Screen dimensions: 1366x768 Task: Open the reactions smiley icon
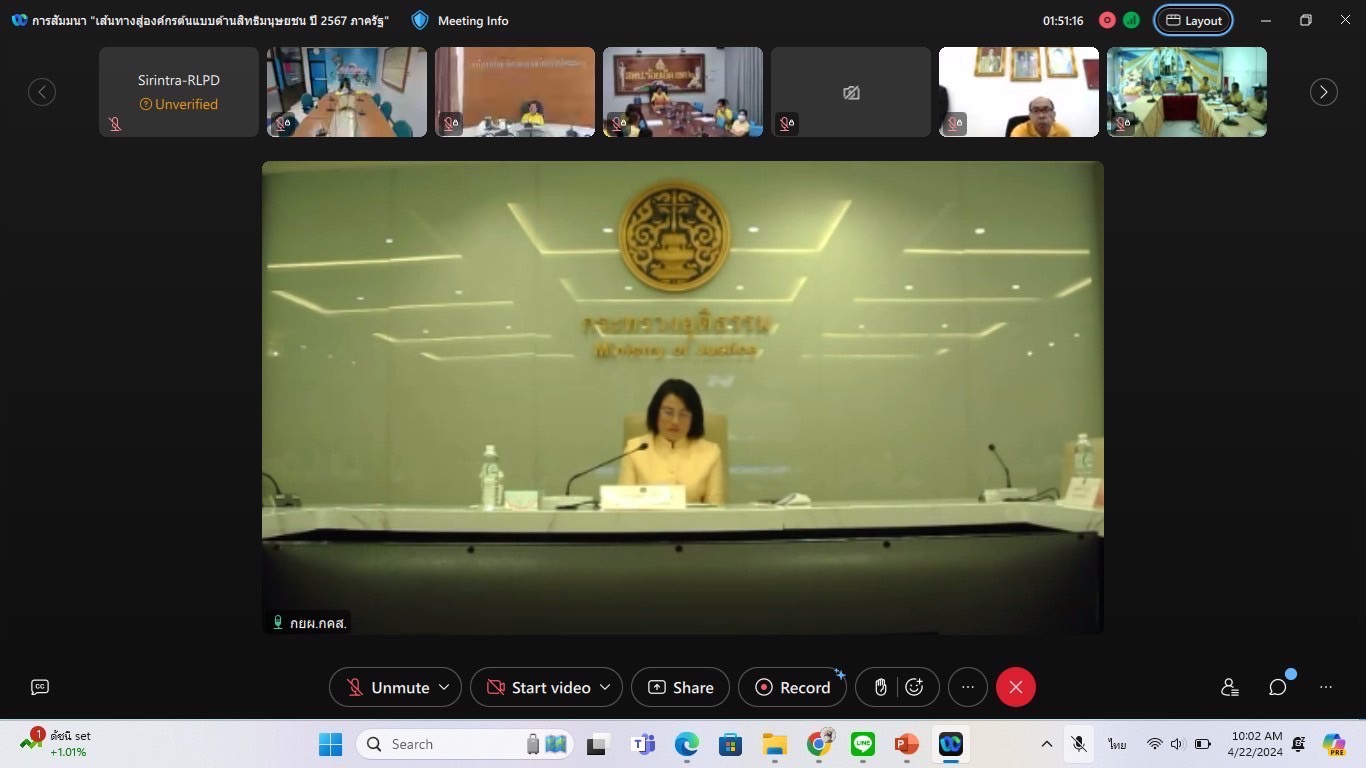point(914,687)
